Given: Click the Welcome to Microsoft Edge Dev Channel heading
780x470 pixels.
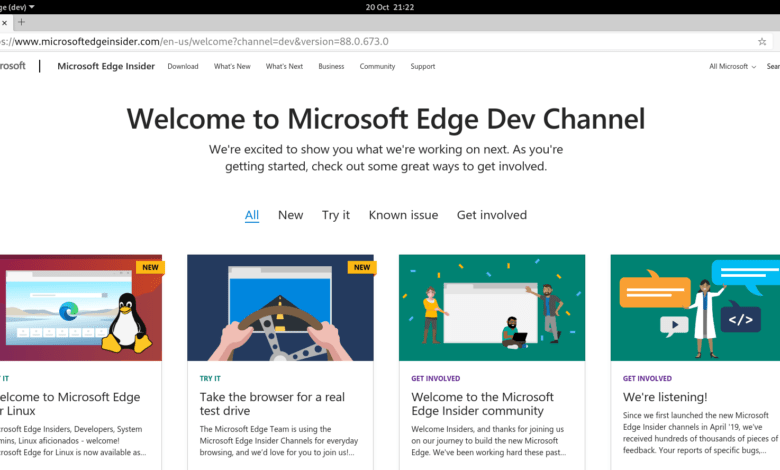Looking at the screenshot, I should (386, 119).
